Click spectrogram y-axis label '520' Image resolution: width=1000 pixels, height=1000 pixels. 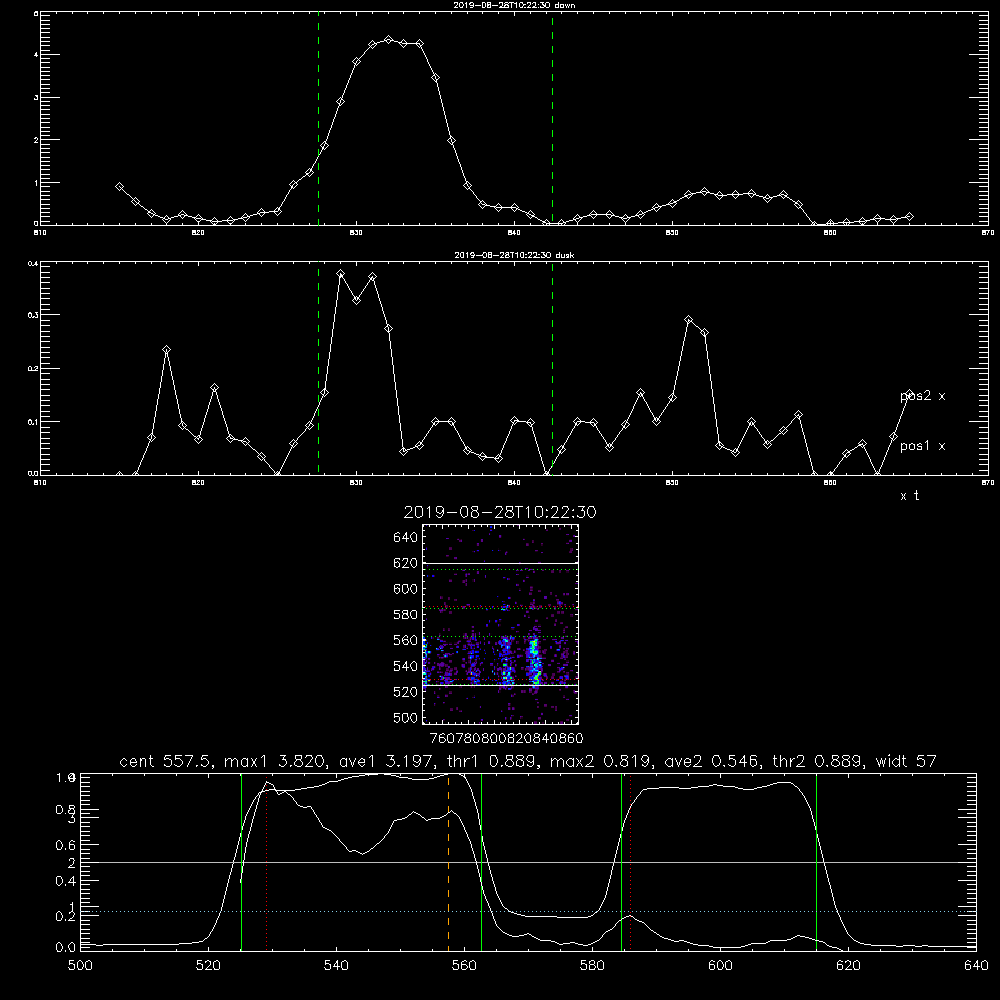(406, 692)
